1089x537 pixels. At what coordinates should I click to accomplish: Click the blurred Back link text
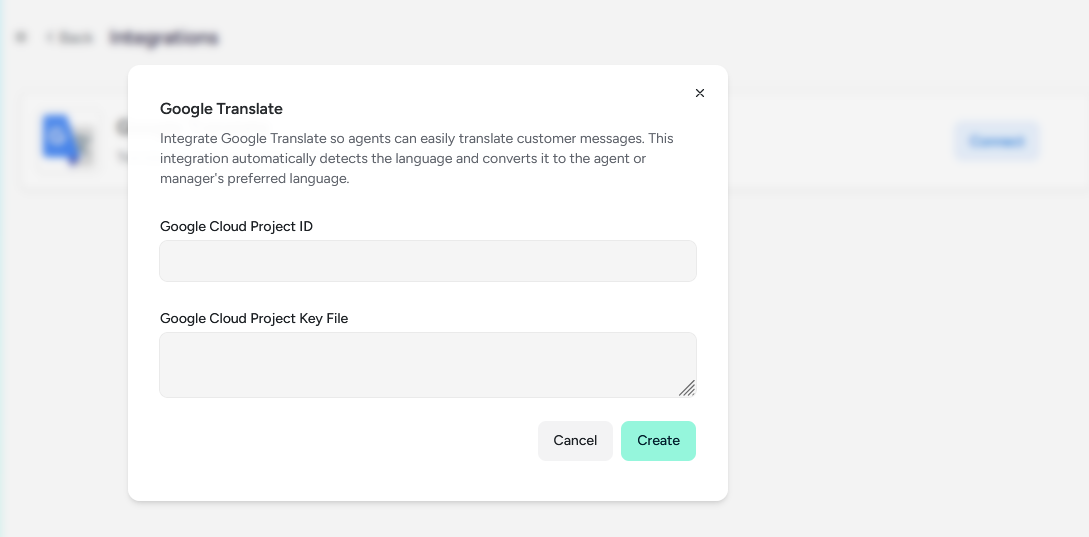pos(76,38)
